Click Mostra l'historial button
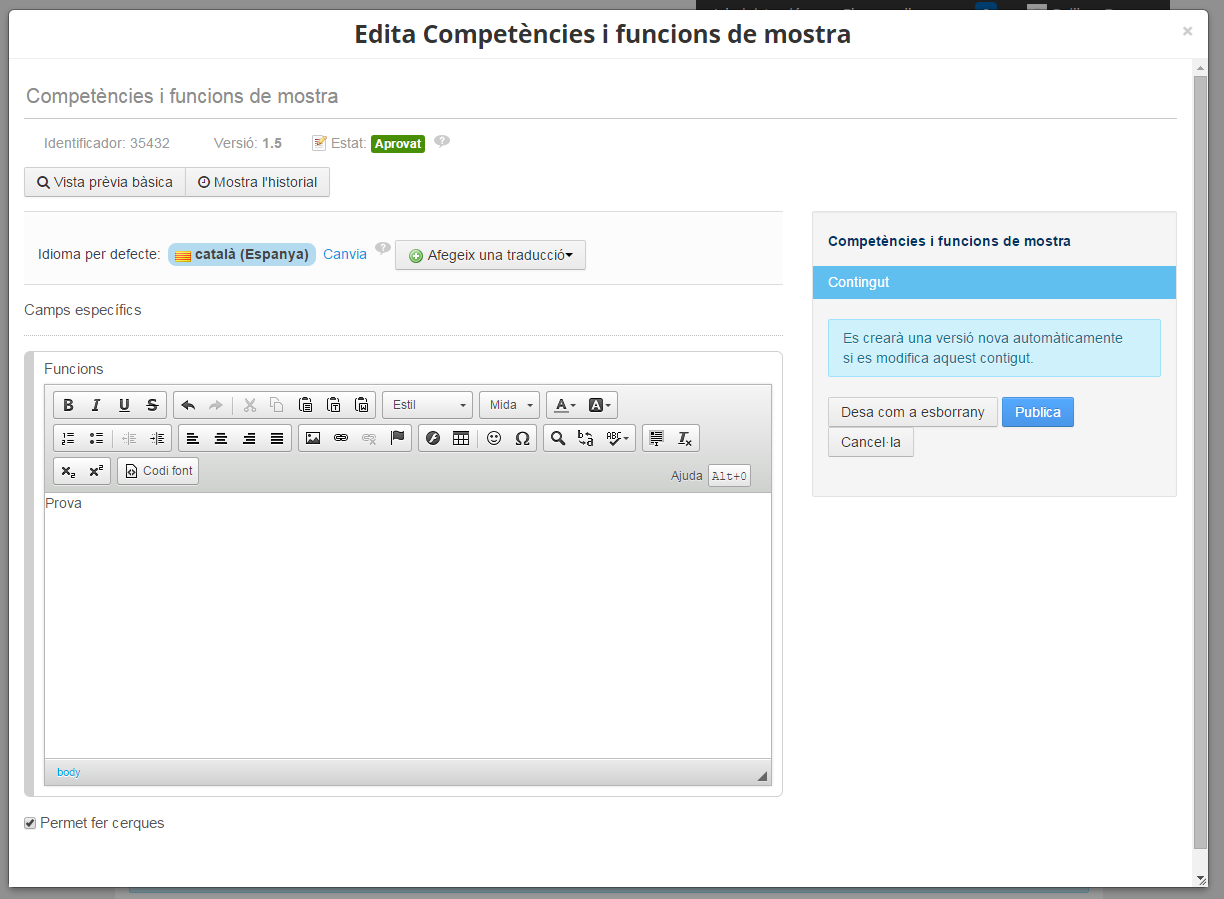Viewport: 1224px width, 899px height. click(257, 182)
